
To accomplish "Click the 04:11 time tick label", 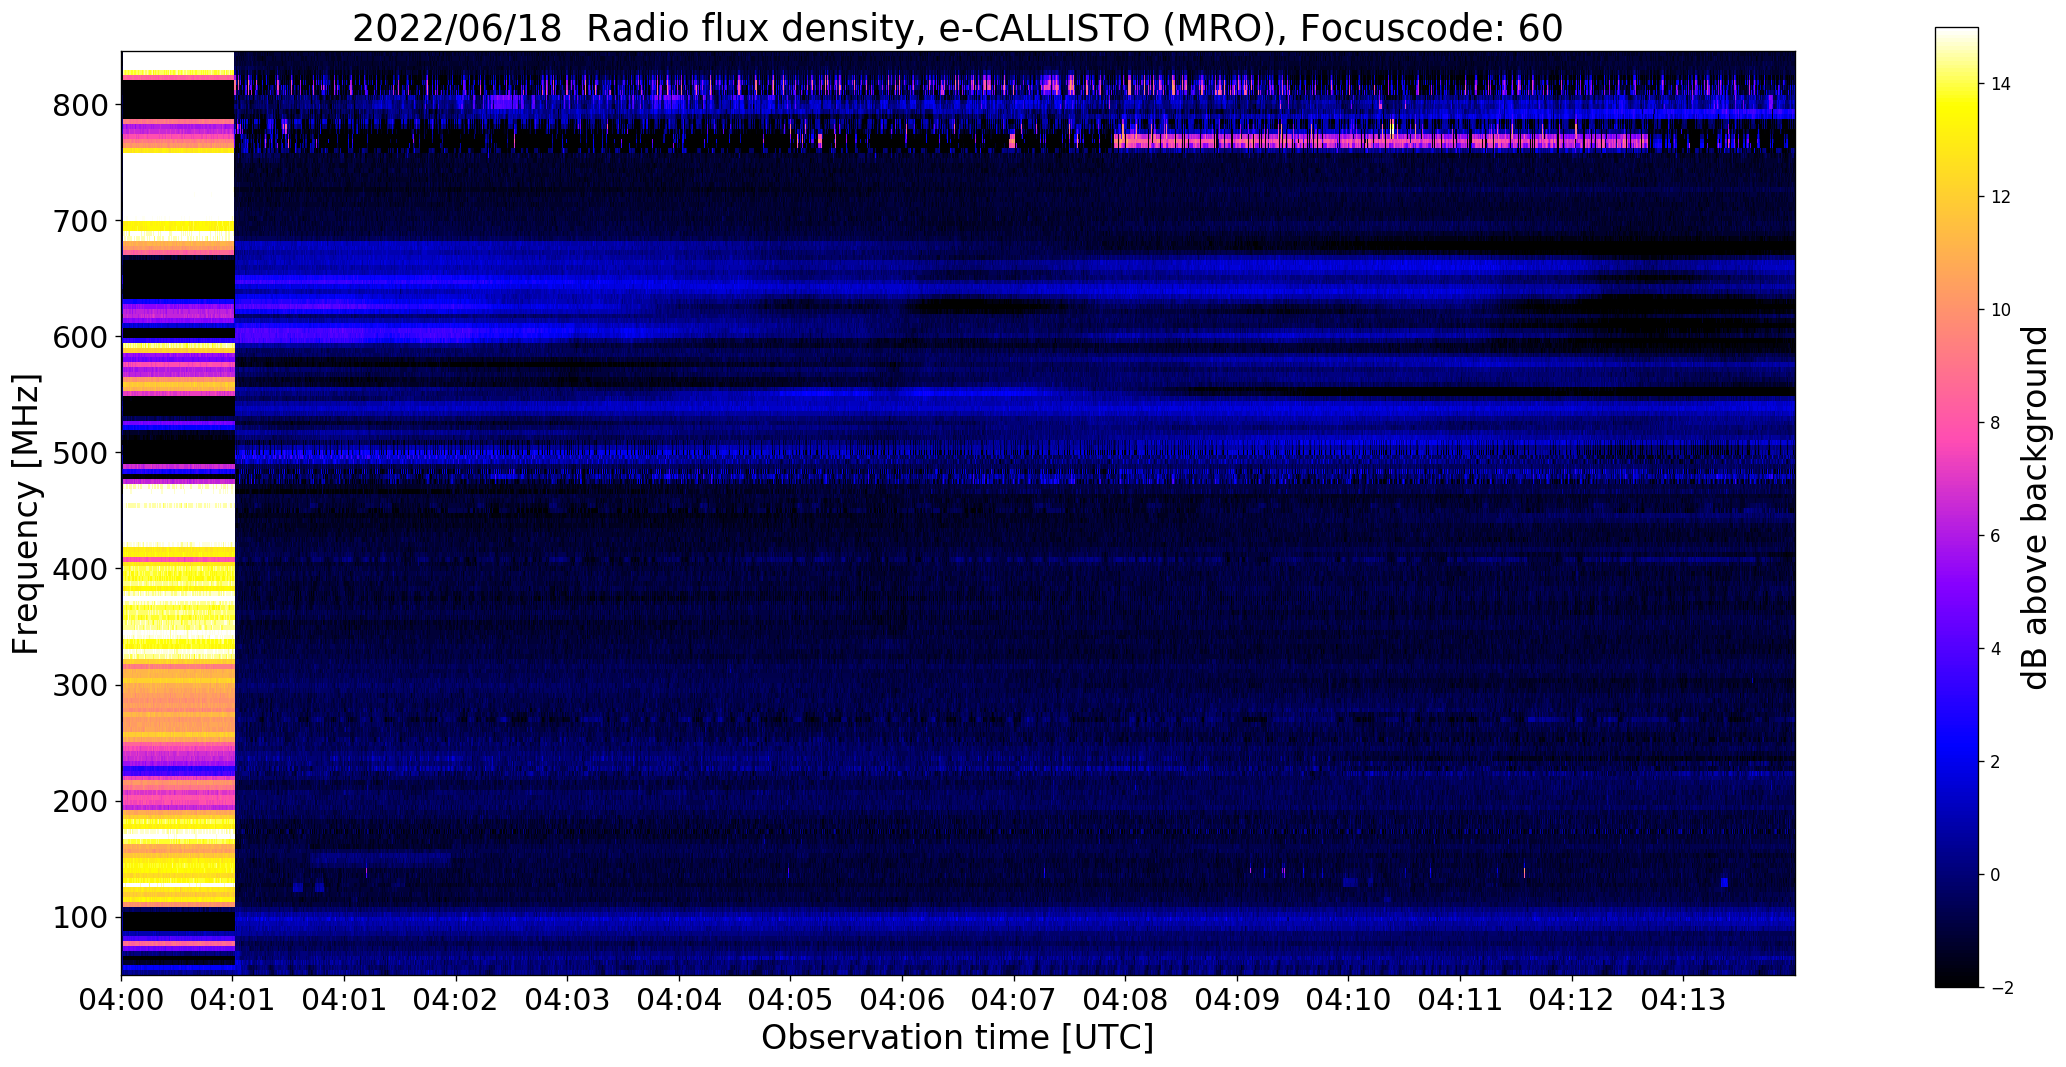I will pyautogui.click(x=1460, y=999).
